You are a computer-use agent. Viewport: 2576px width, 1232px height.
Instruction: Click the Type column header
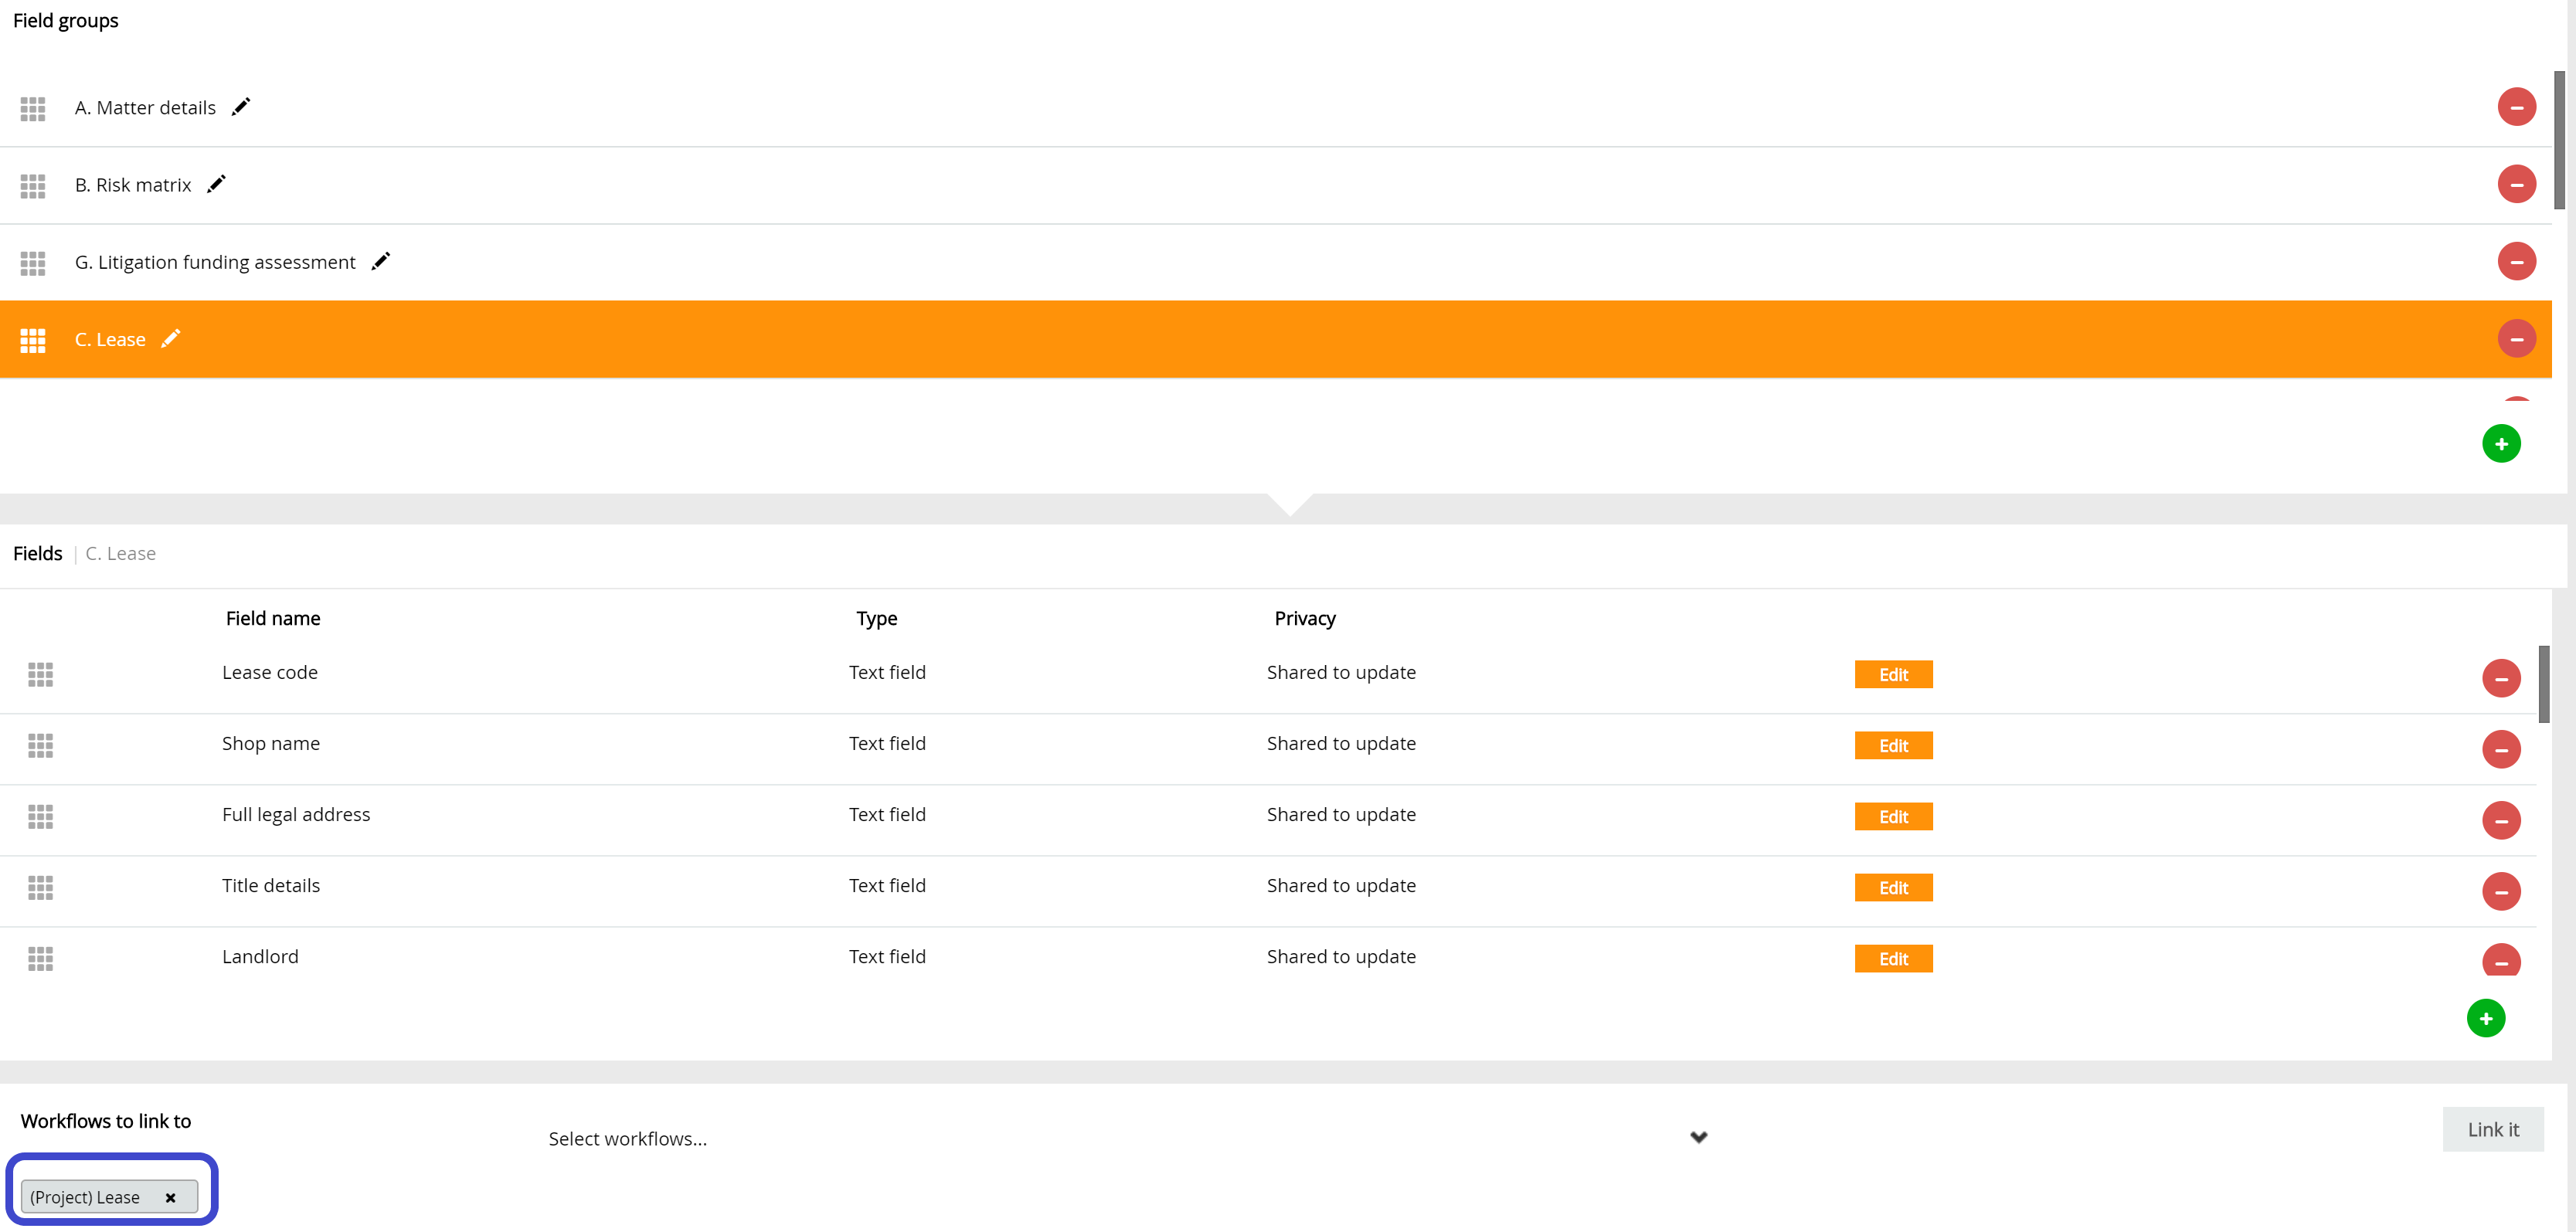tap(877, 619)
